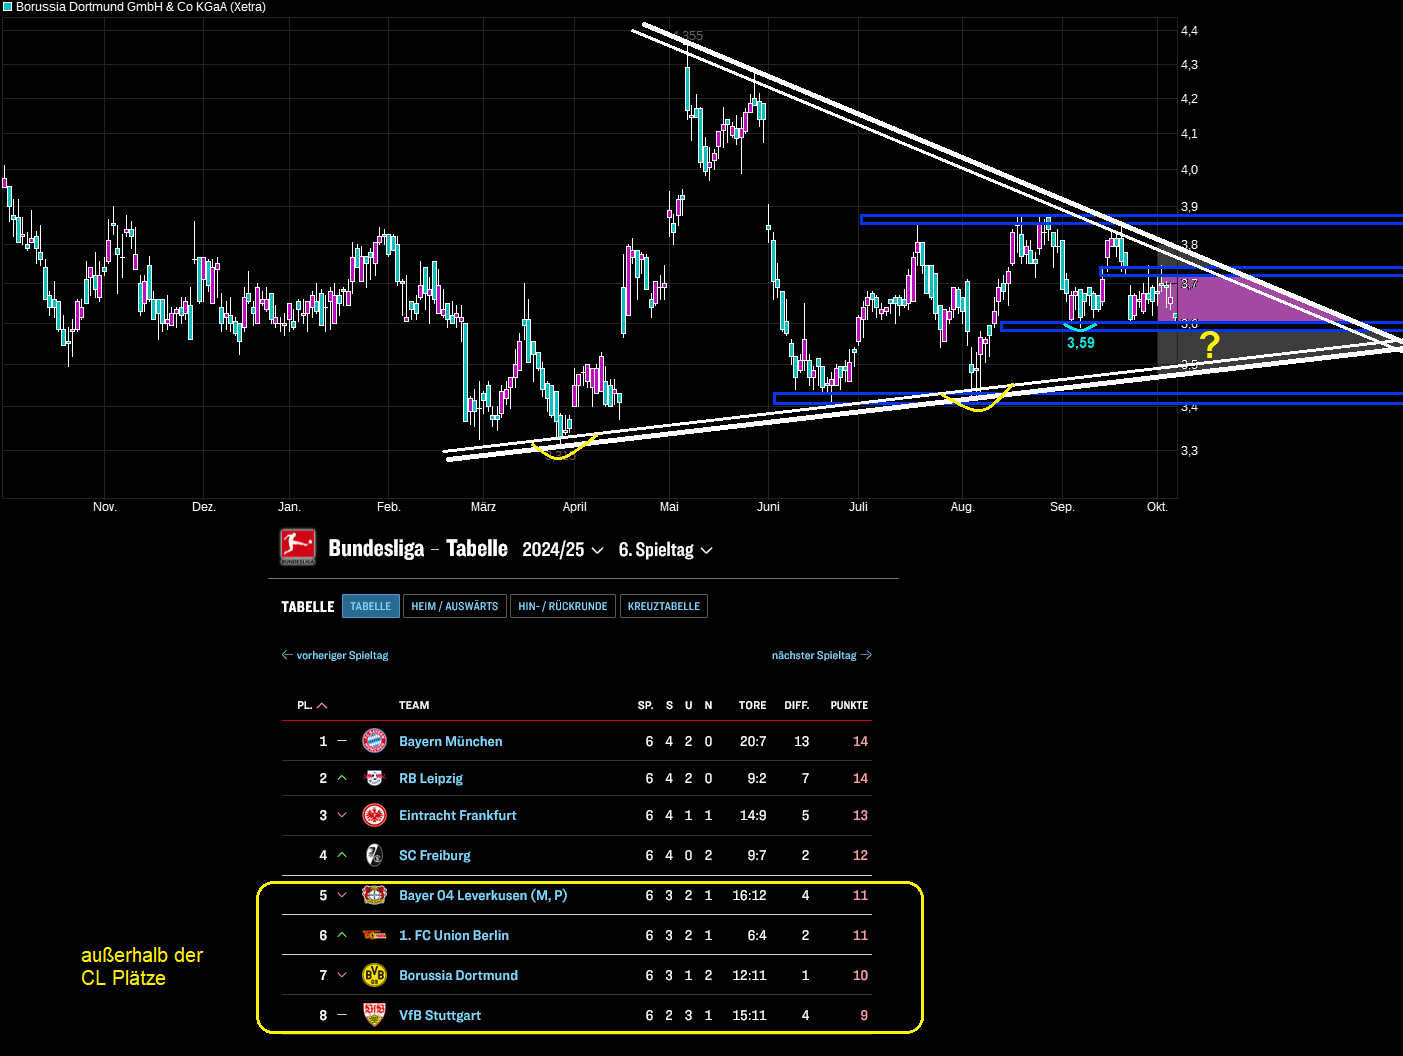Click the SP. column header
Image resolution: width=1403 pixels, height=1056 pixels.
tap(646, 705)
